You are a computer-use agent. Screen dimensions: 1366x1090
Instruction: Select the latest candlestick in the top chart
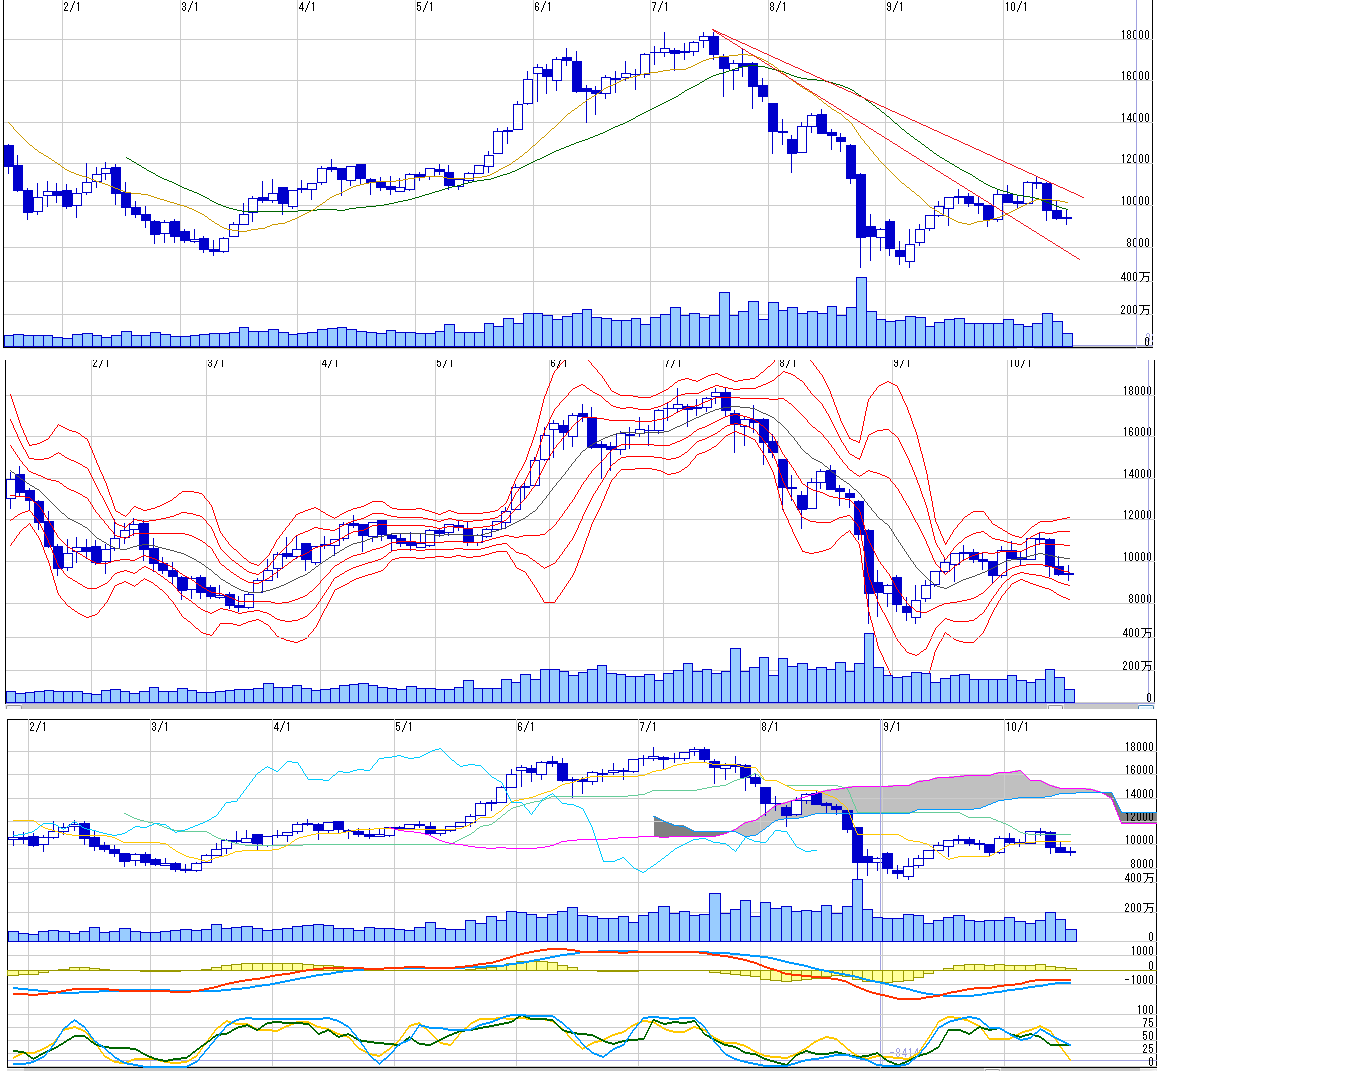pos(1068,218)
